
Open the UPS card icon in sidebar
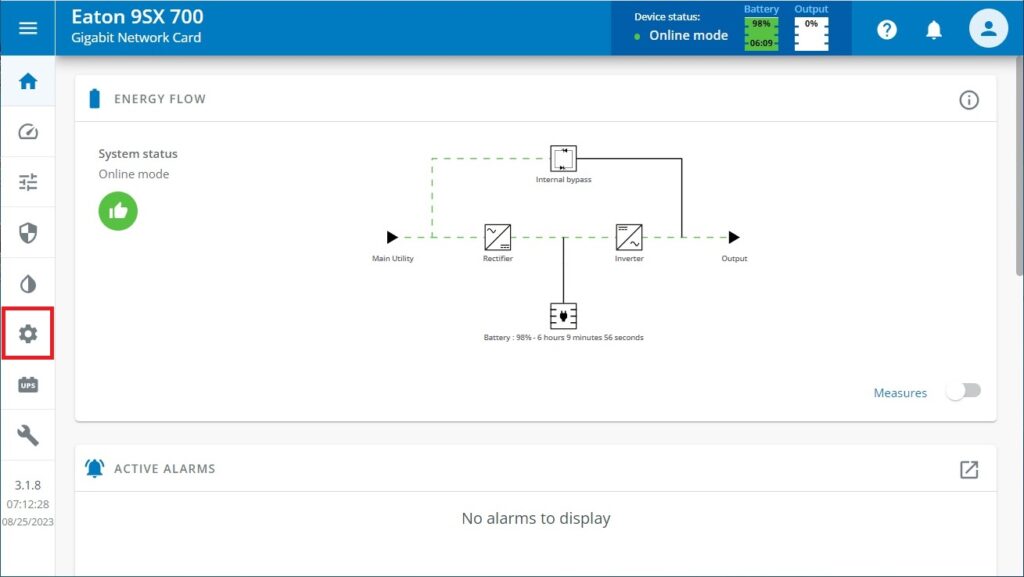pos(28,385)
